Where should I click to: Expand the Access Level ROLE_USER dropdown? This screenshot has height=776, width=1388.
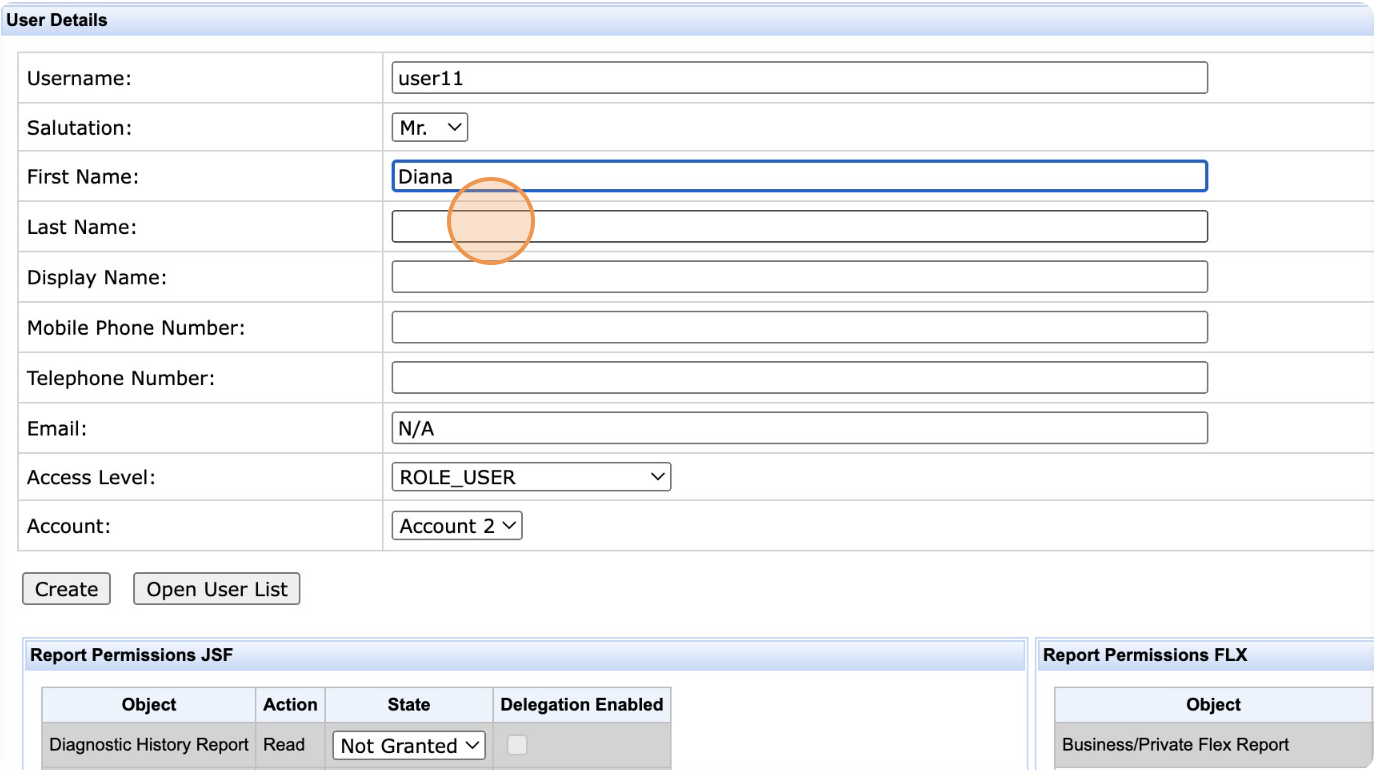[x=531, y=478]
